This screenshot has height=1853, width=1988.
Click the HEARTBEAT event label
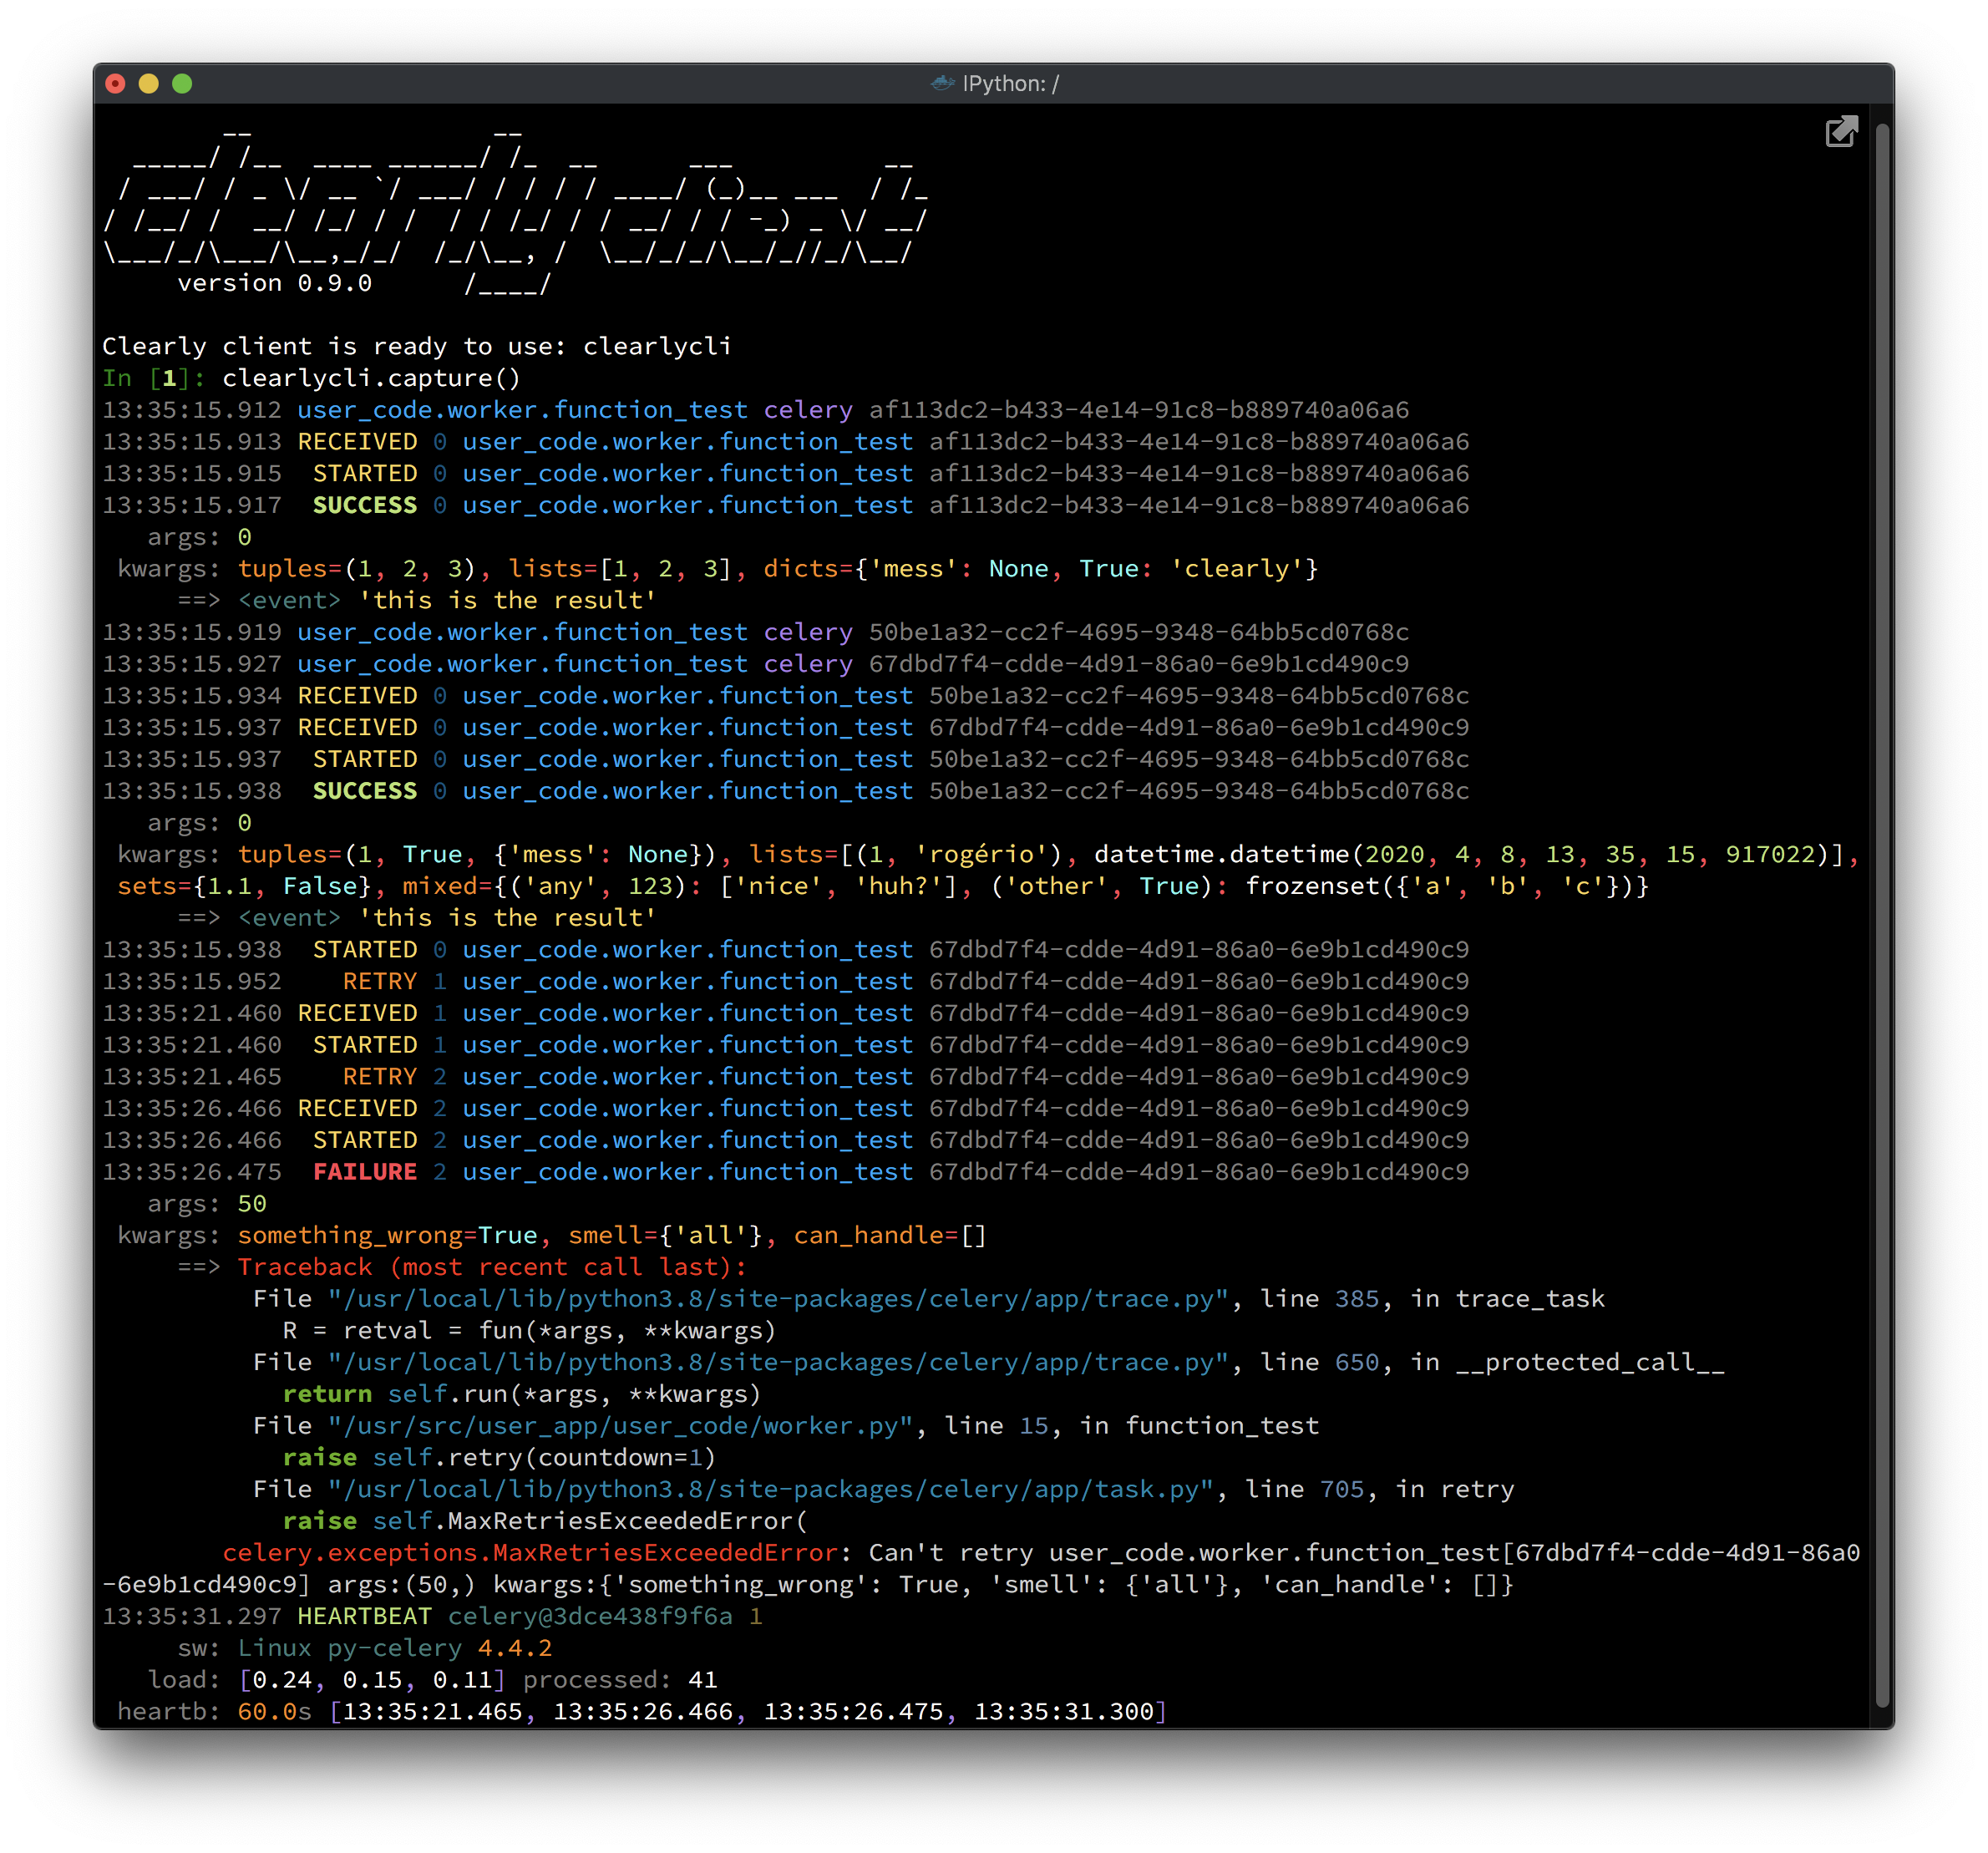pos(365,1616)
